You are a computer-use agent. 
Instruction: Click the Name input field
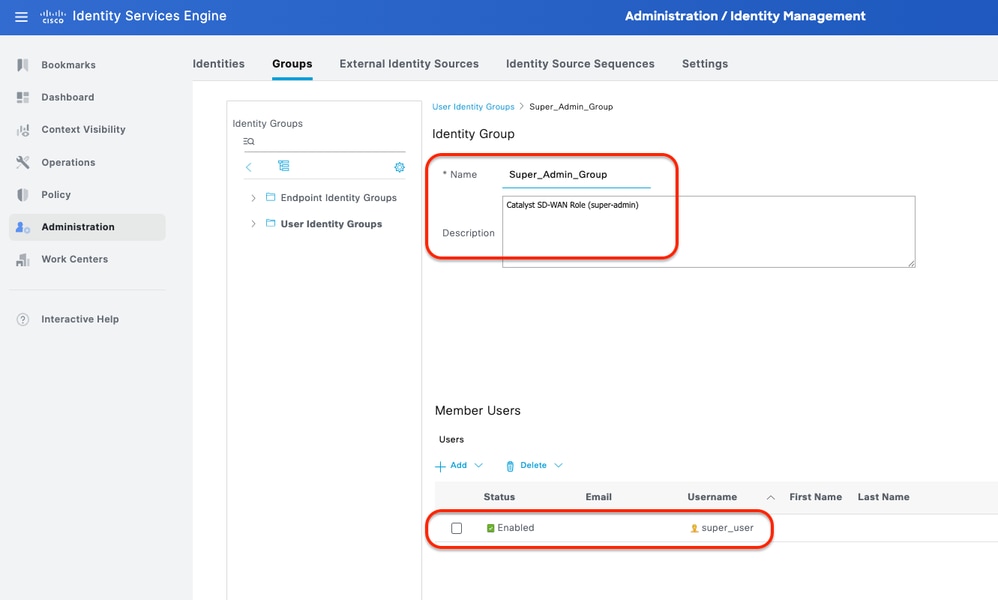[576, 175]
